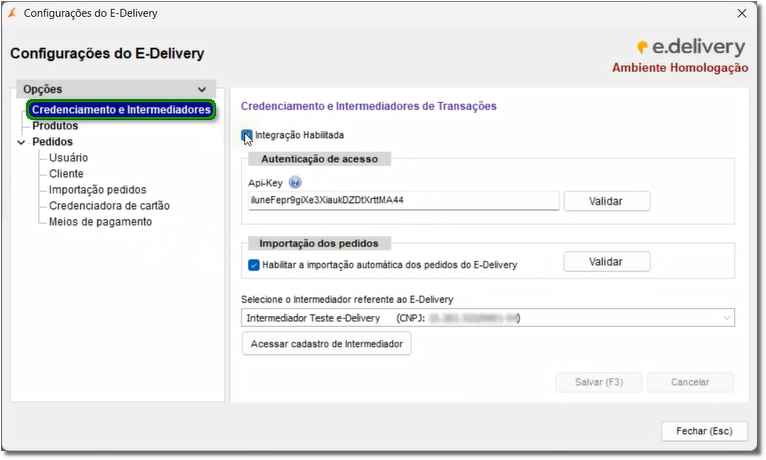Toggle the Integração Habilitada checkbox
The width and height of the screenshot is (766, 460).
pyautogui.click(x=247, y=135)
